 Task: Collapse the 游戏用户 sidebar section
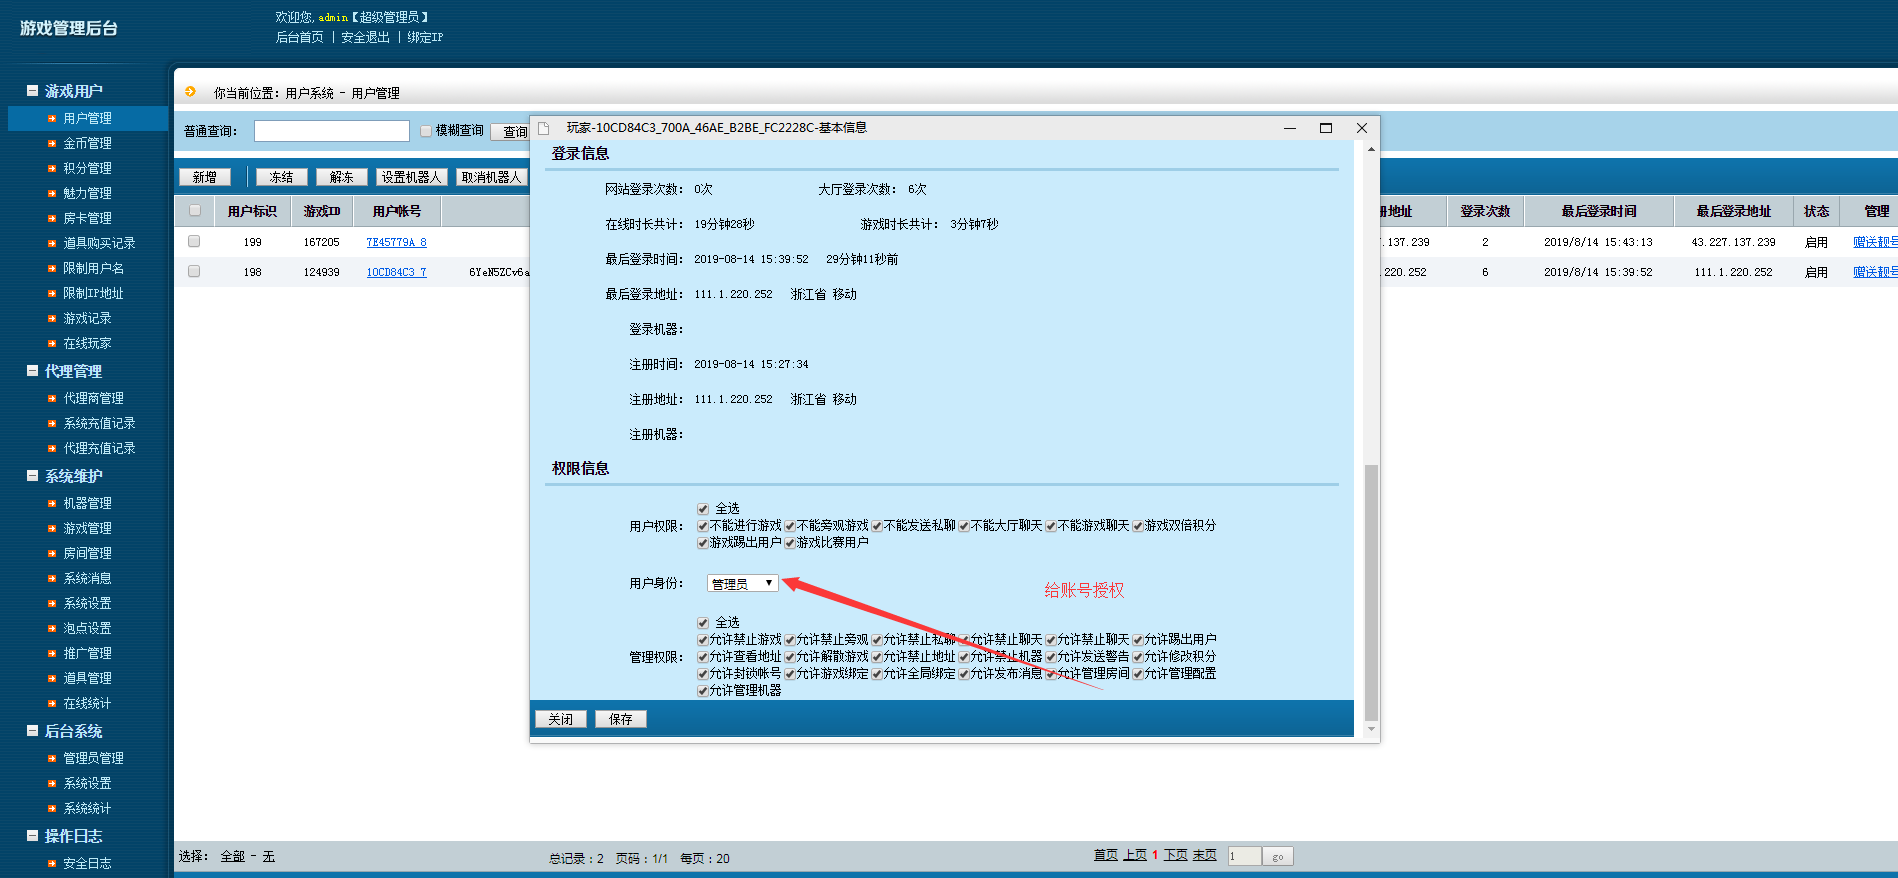tap(32, 90)
